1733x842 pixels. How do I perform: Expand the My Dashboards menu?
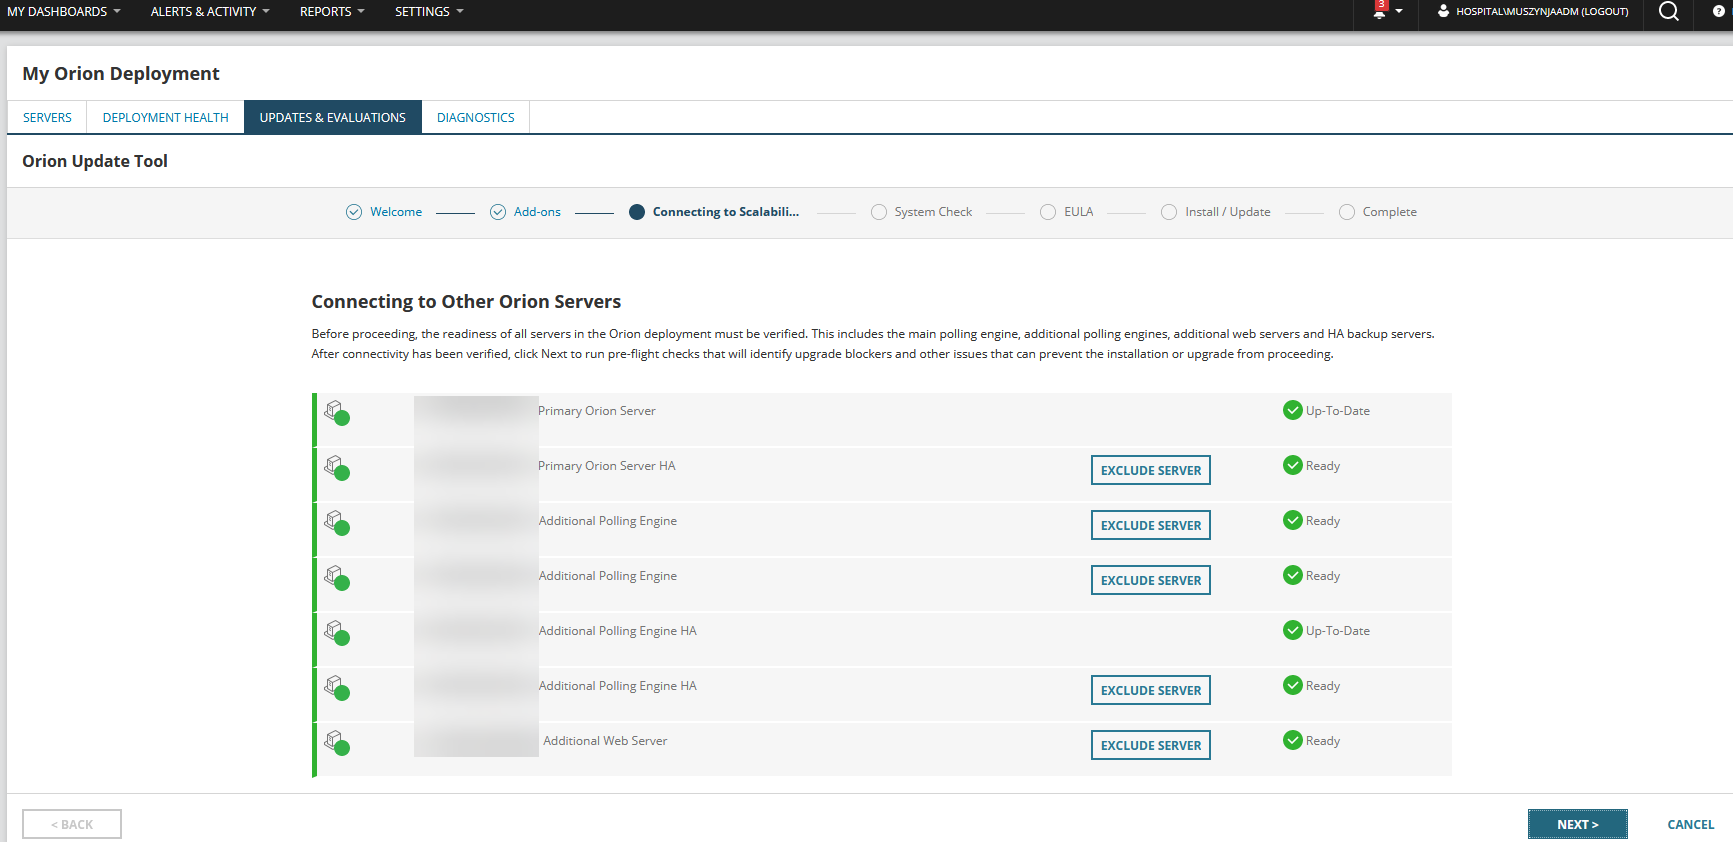64,12
